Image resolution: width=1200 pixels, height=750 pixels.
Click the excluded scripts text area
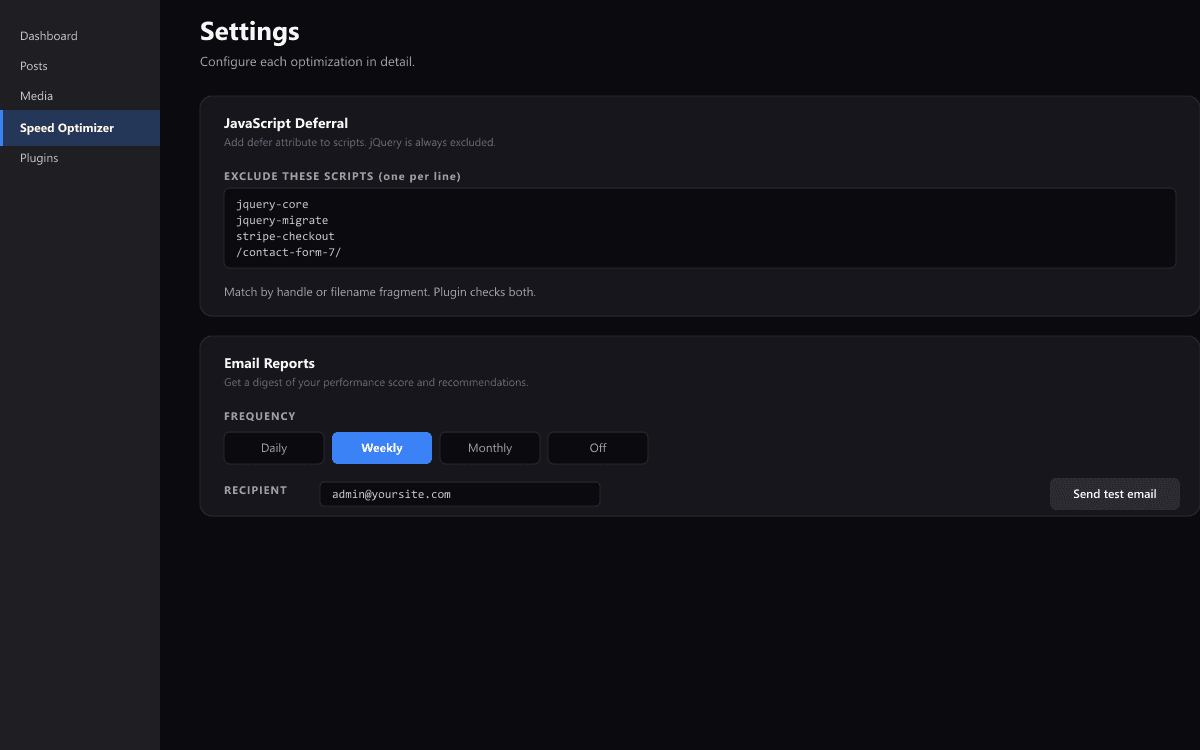point(700,228)
